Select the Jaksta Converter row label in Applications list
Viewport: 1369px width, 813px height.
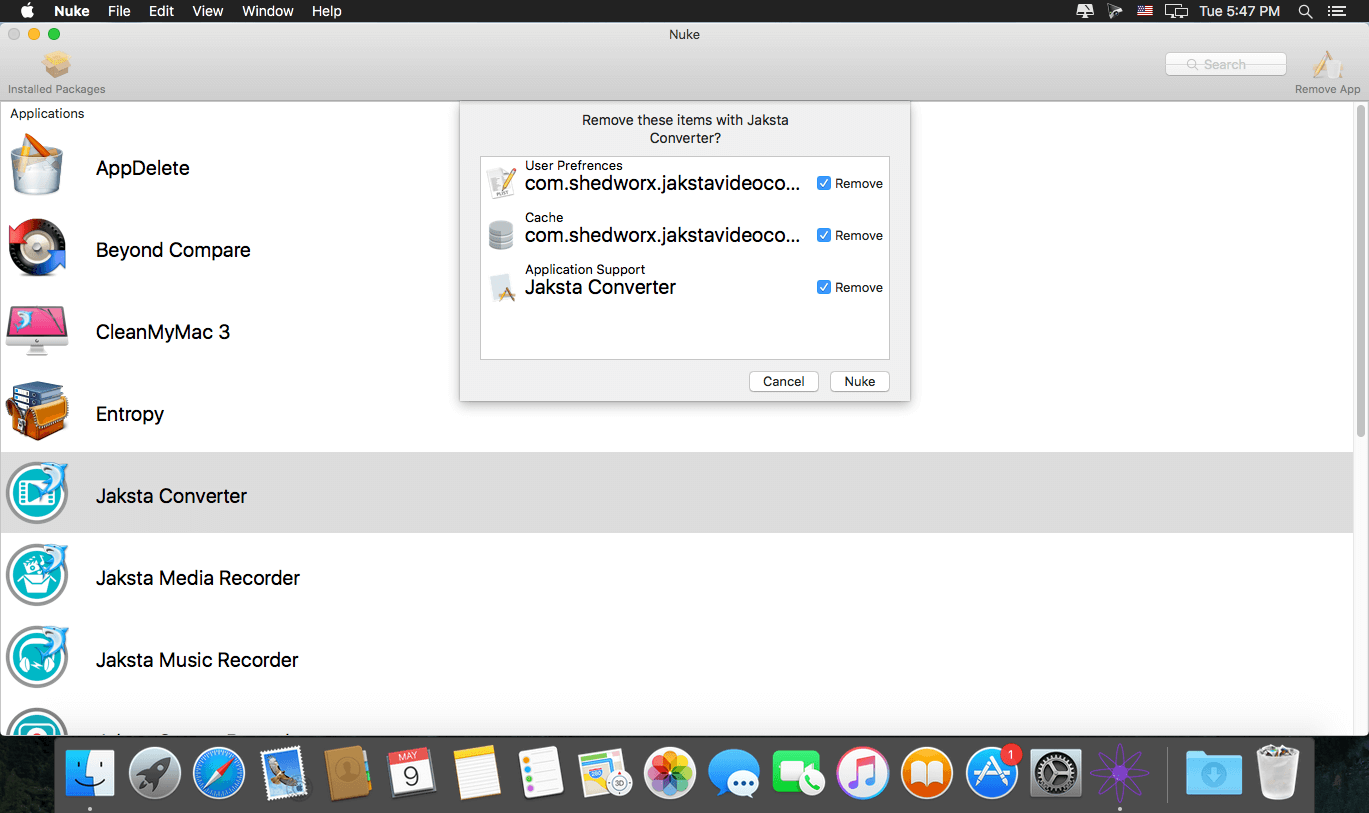coord(171,496)
